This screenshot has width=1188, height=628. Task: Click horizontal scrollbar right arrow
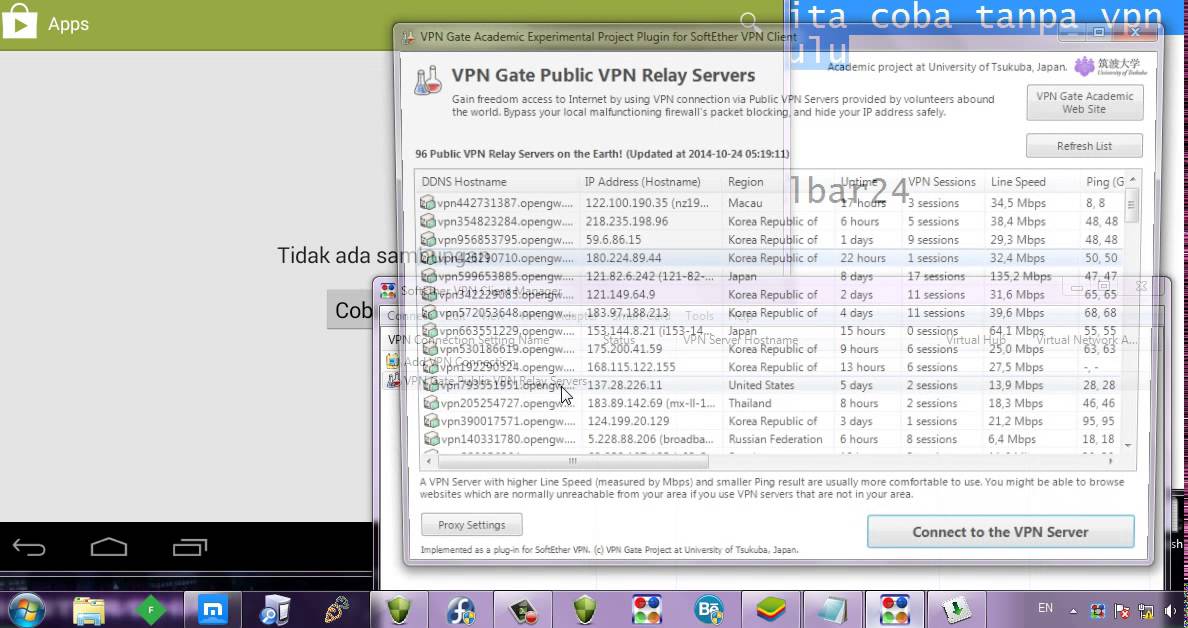tap(1111, 461)
